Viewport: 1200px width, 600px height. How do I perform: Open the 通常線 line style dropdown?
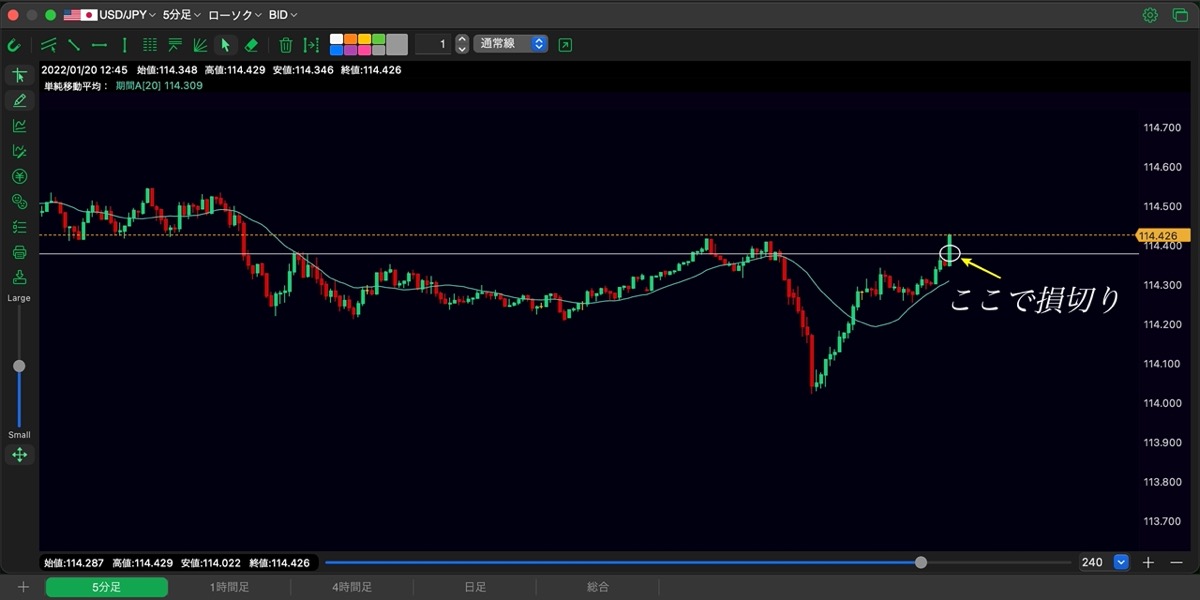tap(510, 44)
